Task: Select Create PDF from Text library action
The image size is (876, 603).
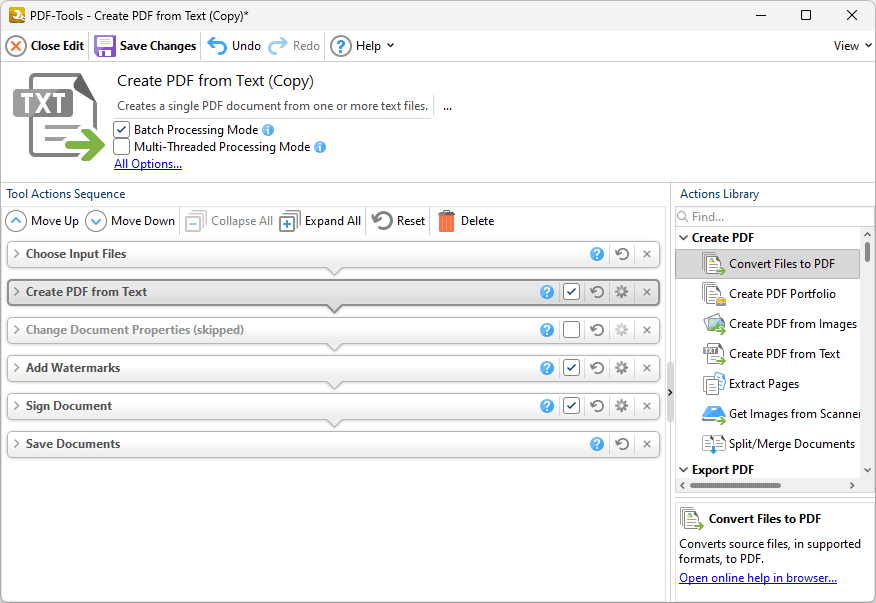Action: coord(768,354)
